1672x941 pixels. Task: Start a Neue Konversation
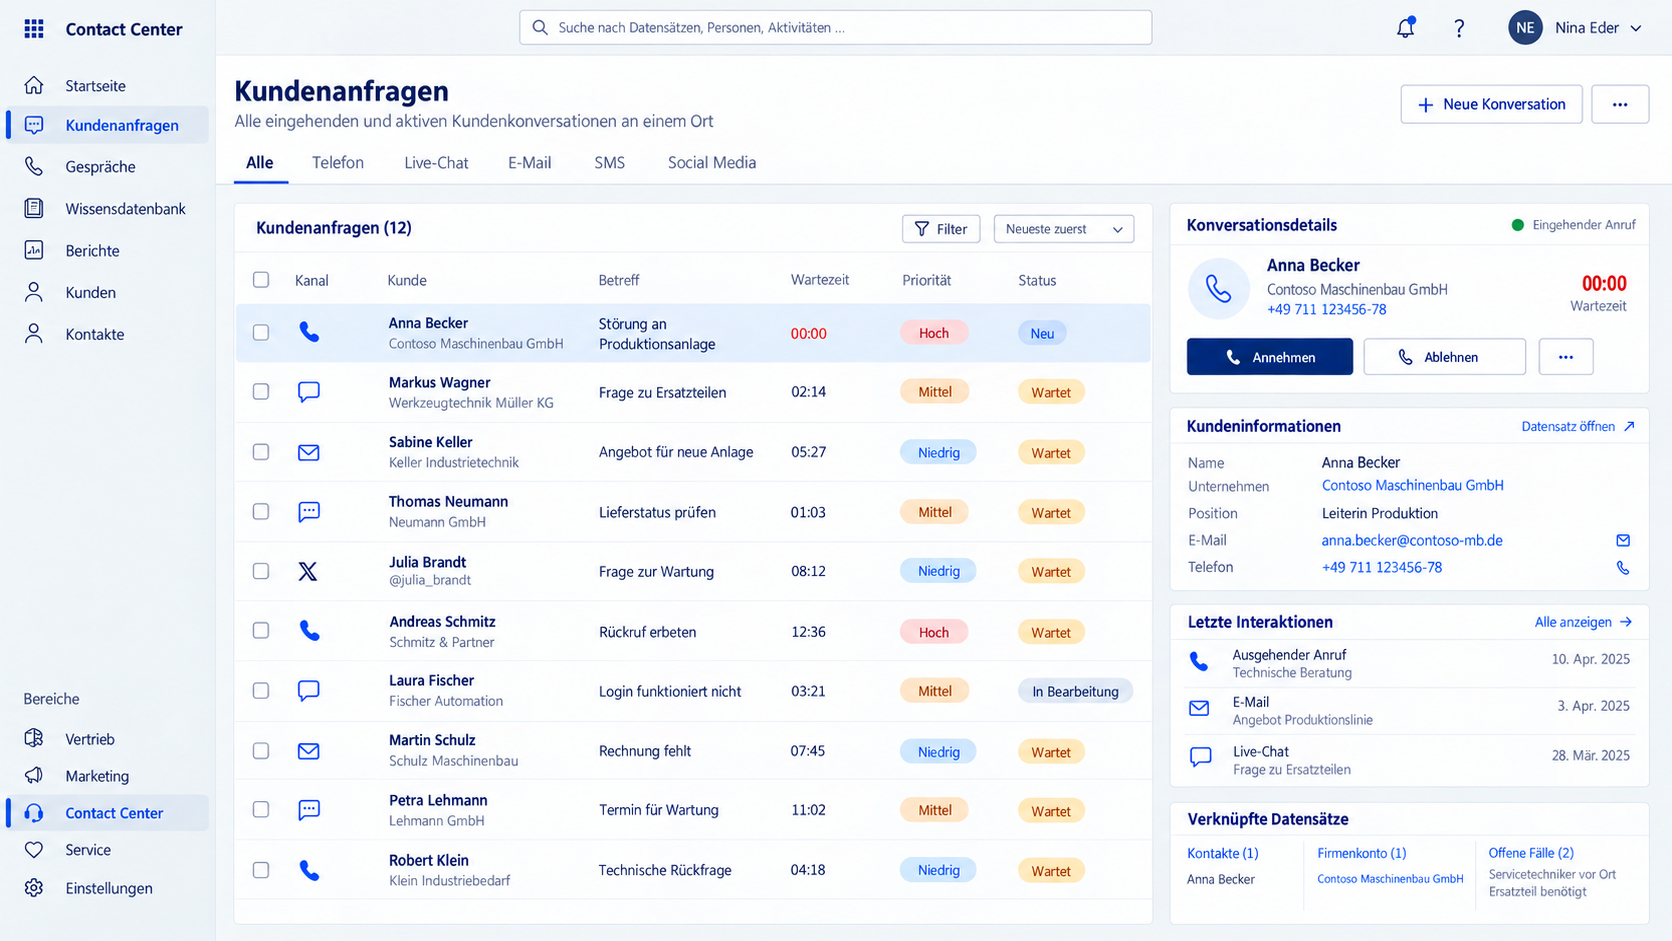pyautogui.click(x=1491, y=104)
